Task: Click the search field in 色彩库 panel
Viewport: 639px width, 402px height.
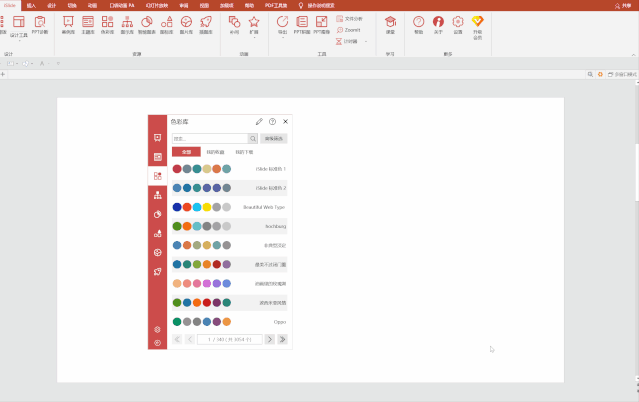Action: click(x=210, y=139)
